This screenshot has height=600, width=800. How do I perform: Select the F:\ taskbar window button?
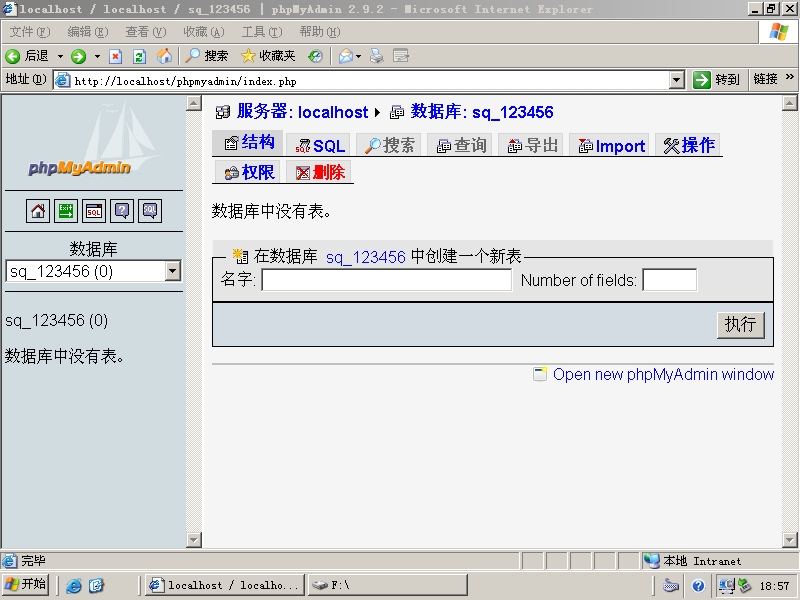click(388, 585)
